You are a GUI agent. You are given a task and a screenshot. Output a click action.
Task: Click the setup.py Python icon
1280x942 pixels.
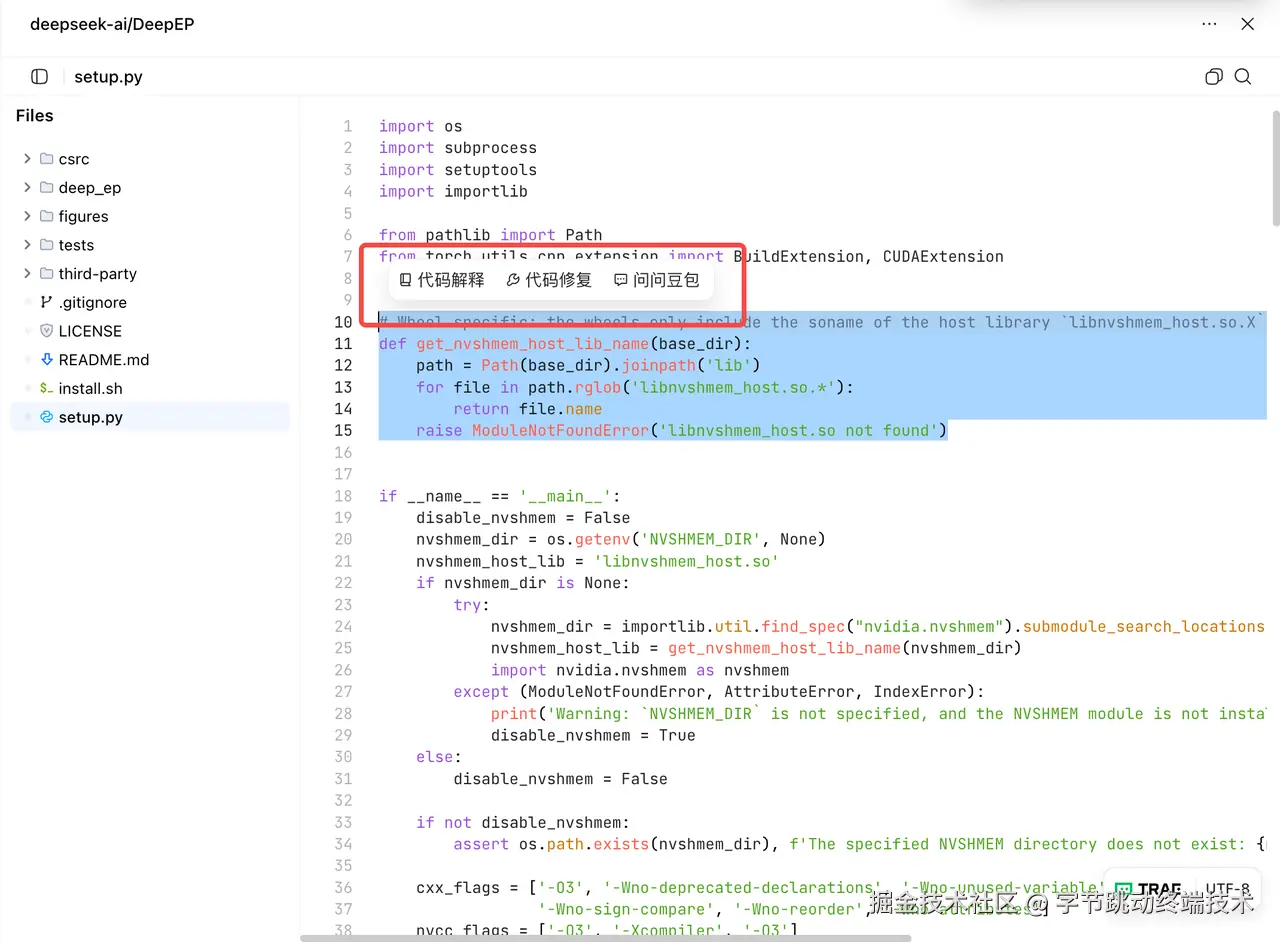[x=46, y=417]
